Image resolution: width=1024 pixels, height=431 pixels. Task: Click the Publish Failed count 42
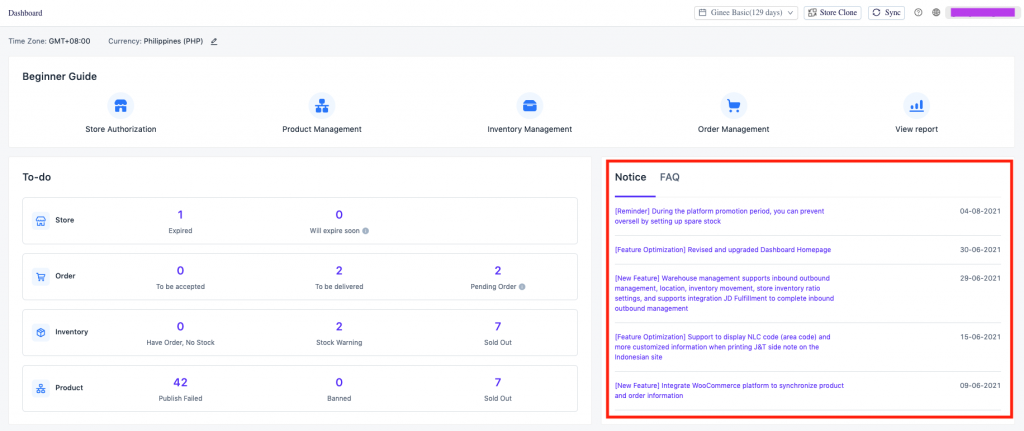[180, 382]
